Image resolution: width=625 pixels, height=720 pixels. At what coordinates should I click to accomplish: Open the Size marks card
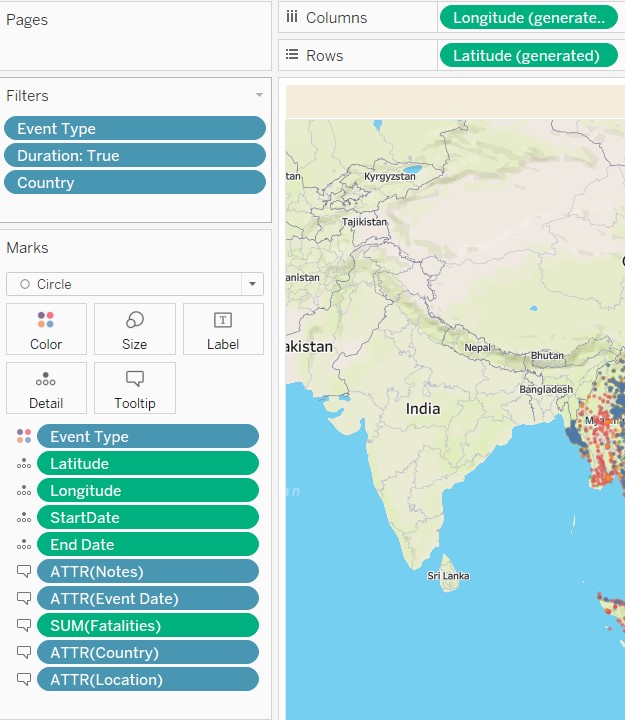[134, 330]
